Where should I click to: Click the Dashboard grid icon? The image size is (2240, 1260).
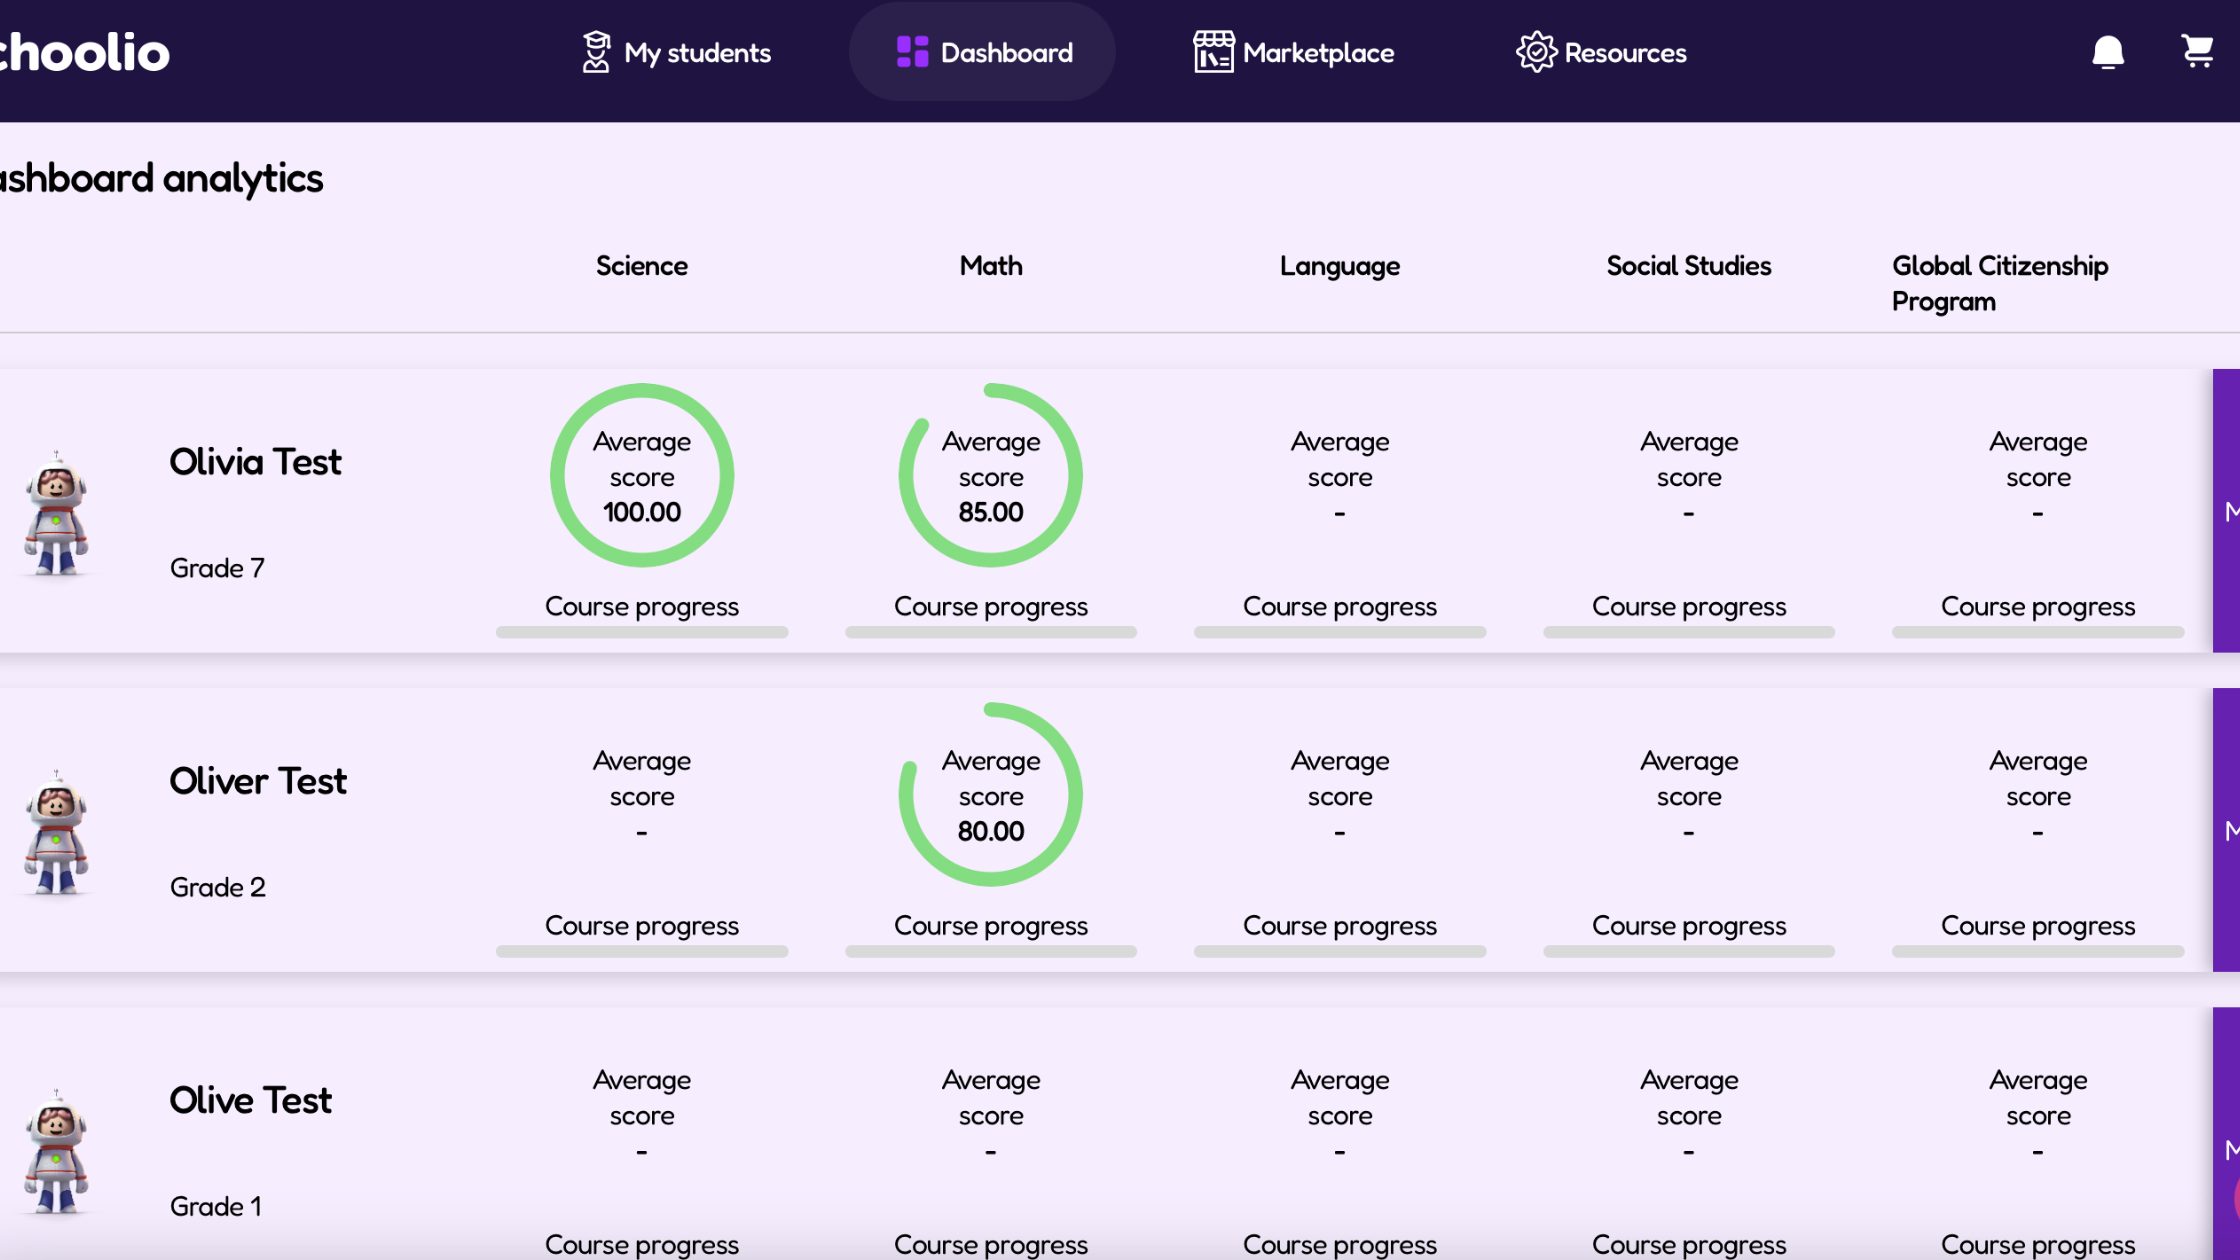click(x=912, y=52)
